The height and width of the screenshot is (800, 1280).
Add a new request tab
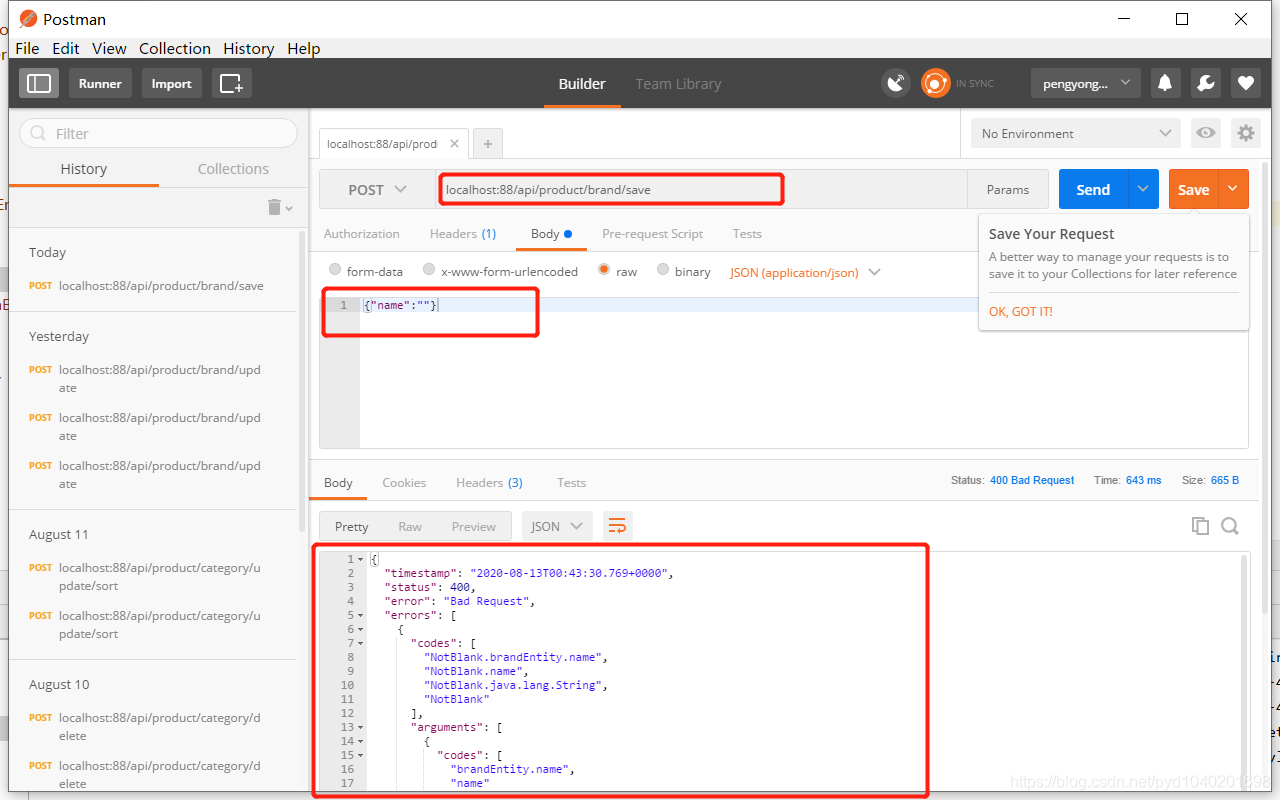coord(488,144)
